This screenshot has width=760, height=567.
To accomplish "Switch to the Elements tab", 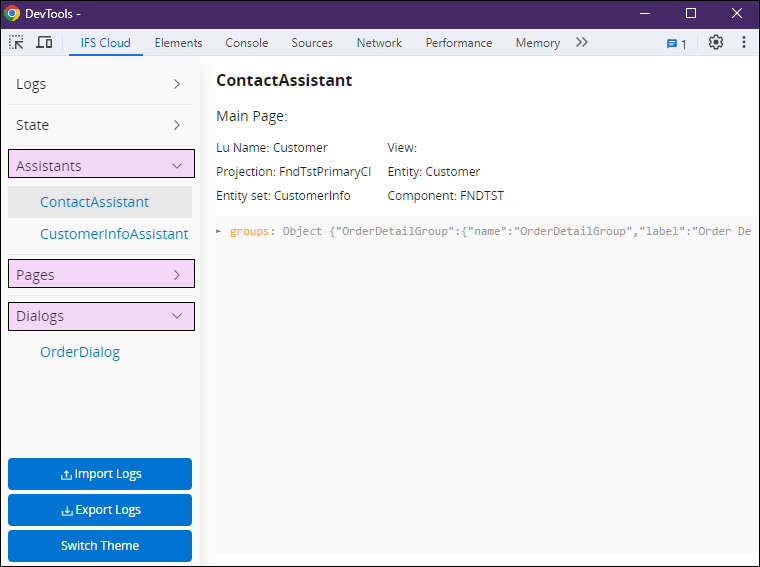I will click(x=178, y=43).
